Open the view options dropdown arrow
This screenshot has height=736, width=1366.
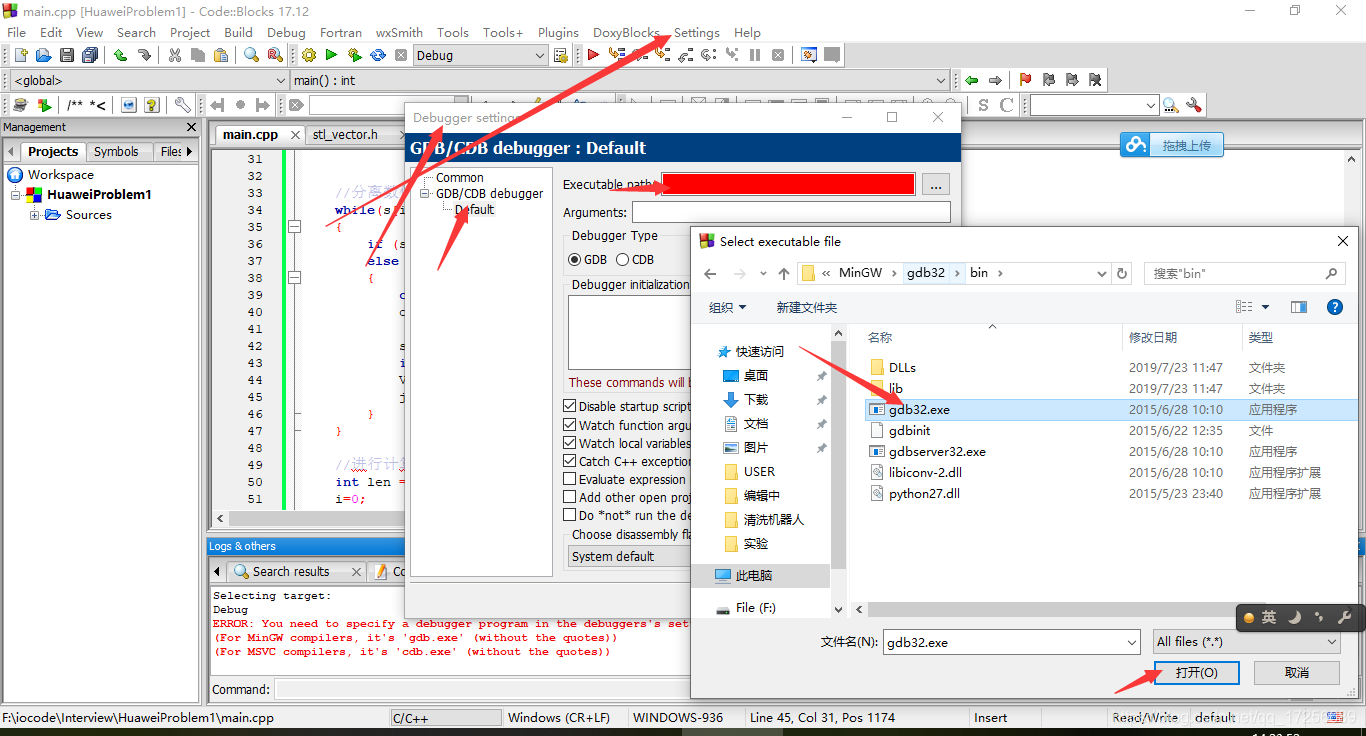(1265, 307)
